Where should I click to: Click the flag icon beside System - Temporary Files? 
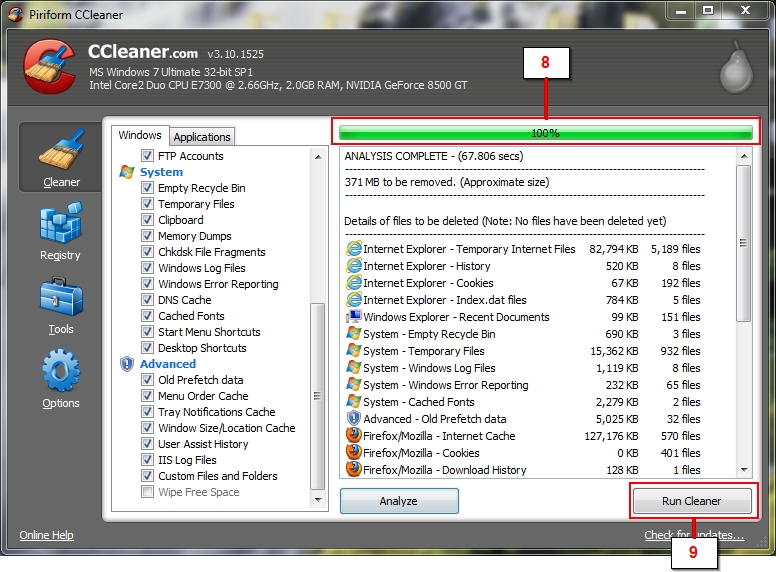click(x=353, y=350)
